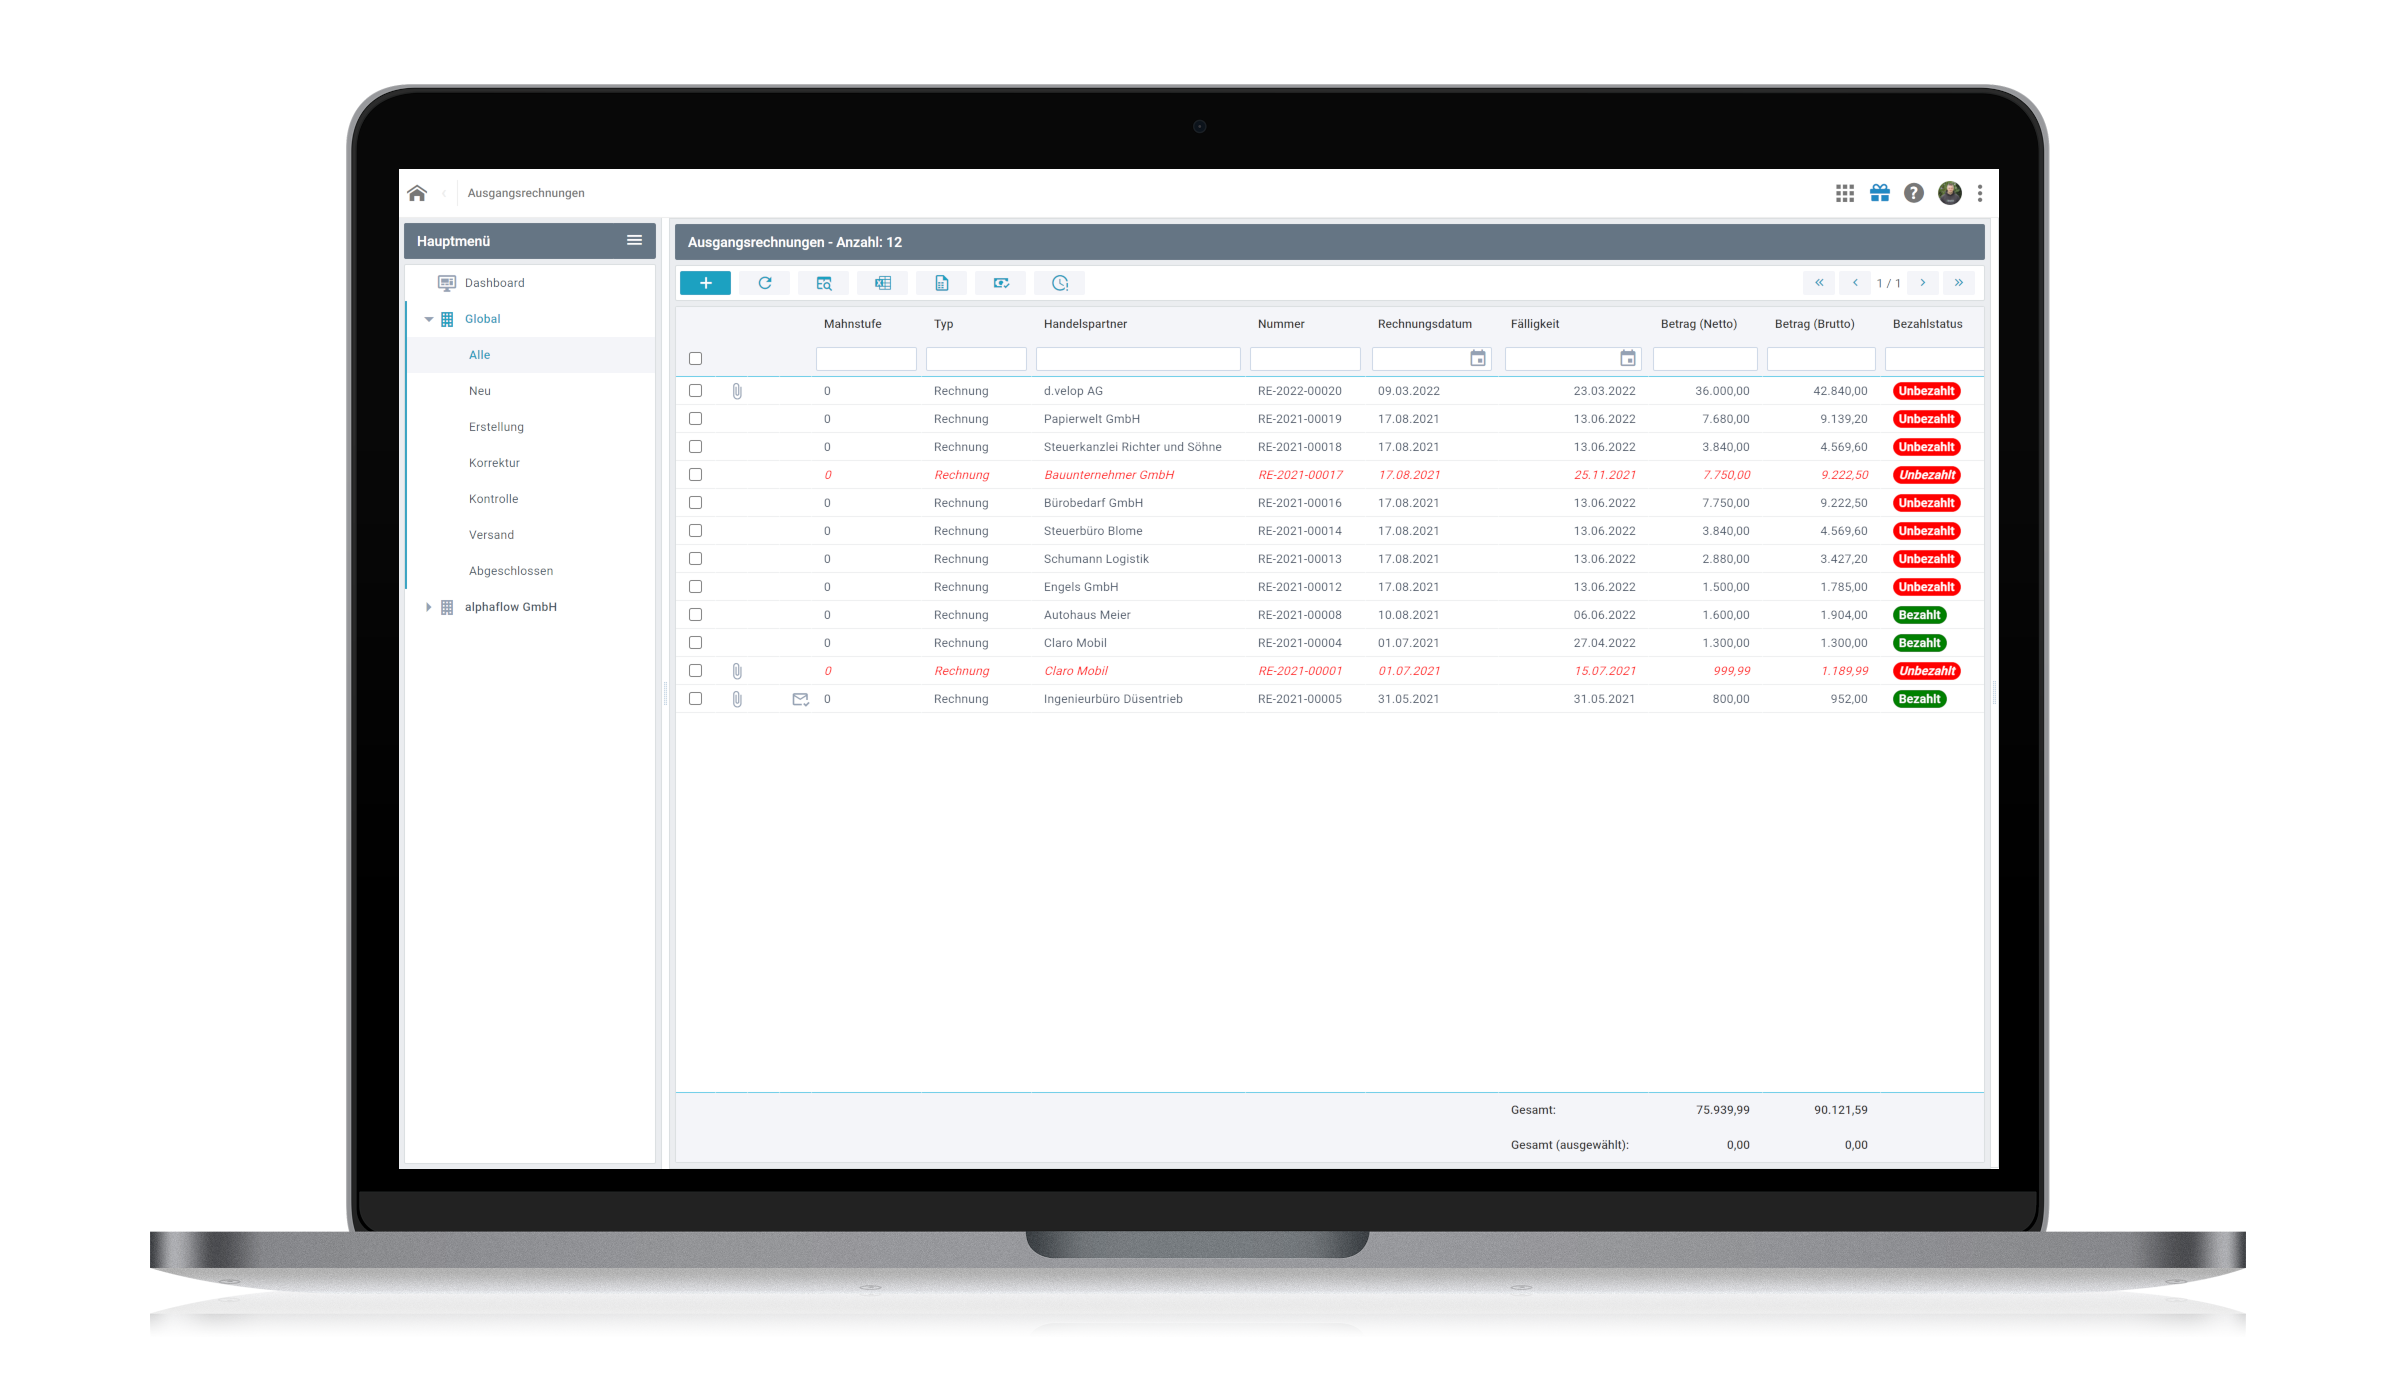The width and height of the screenshot is (2395, 1377).
Task: Check the Bauunternehmer GmbH invoice row
Action: [696, 475]
